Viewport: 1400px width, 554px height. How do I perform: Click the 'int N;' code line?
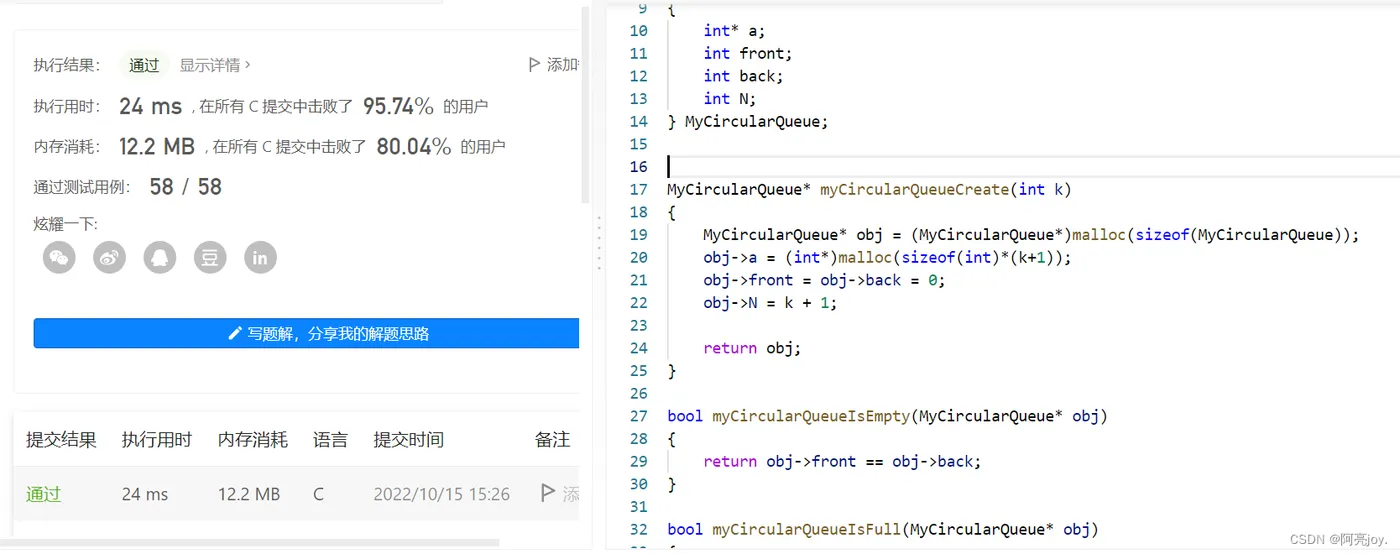(x=730, y=98)
